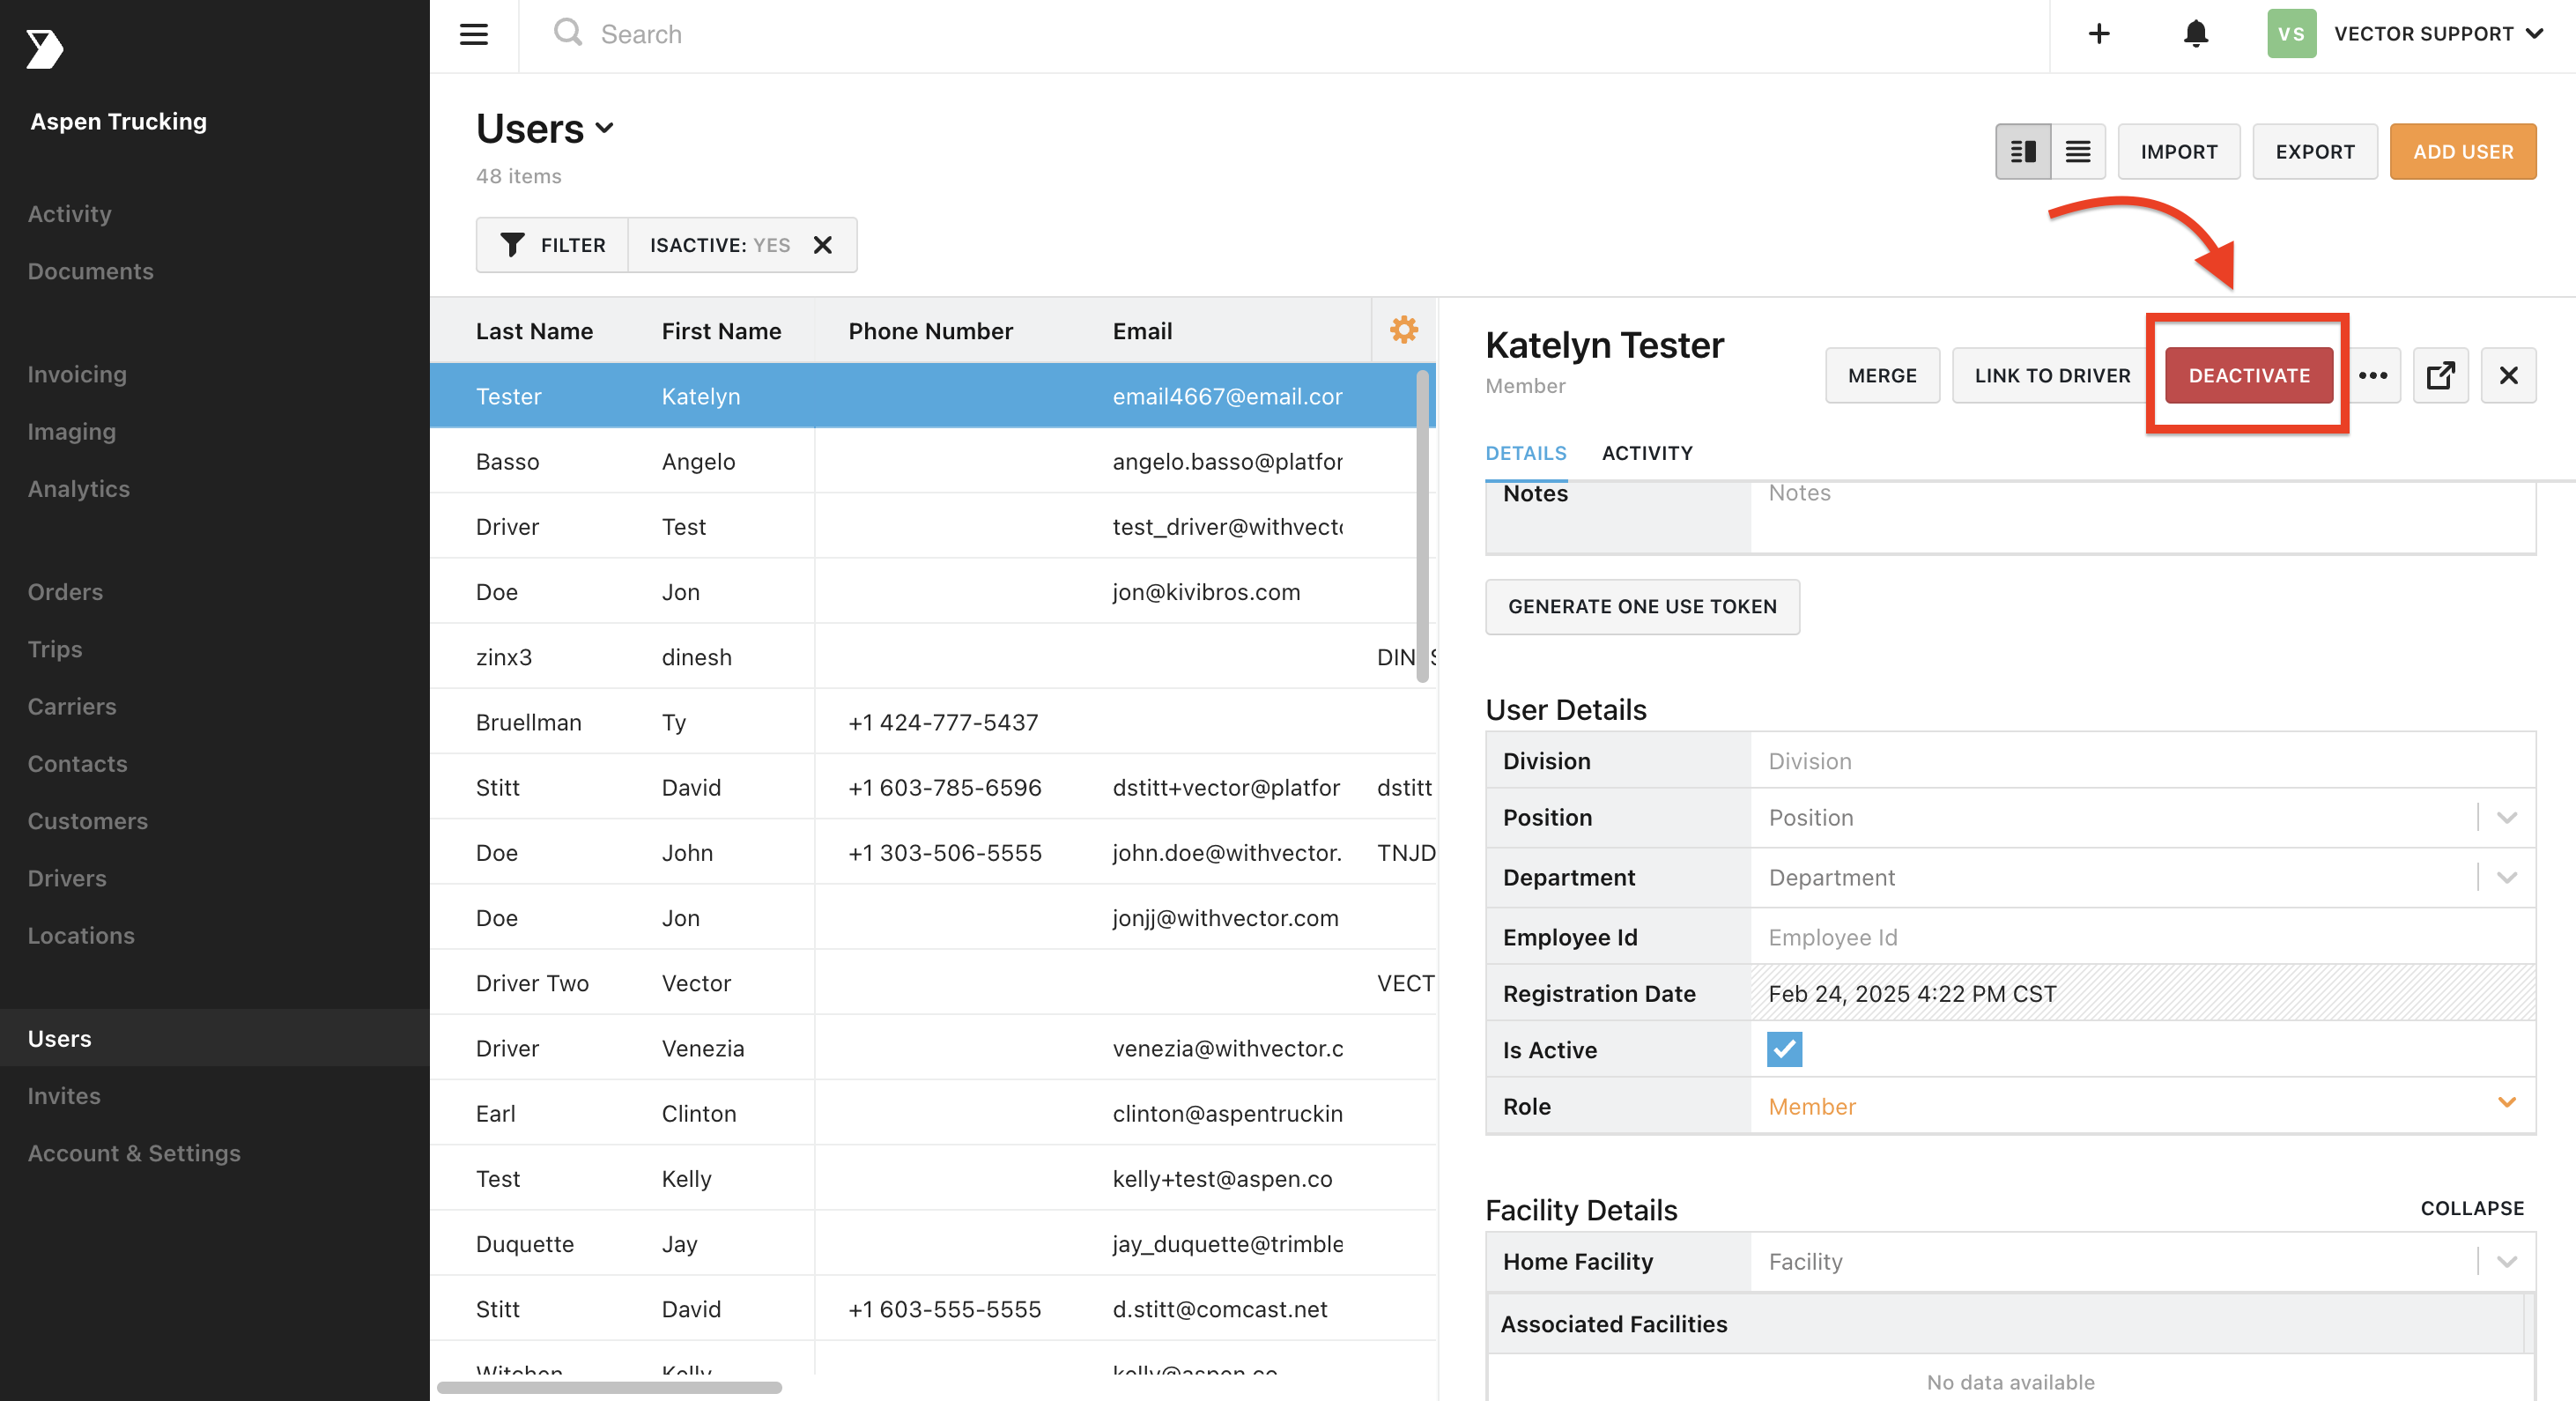Image resolution: width=2576 pixels, height=1401 pixels.
Task: Open Carriers in the sidebar
Action: click(72, 707)
